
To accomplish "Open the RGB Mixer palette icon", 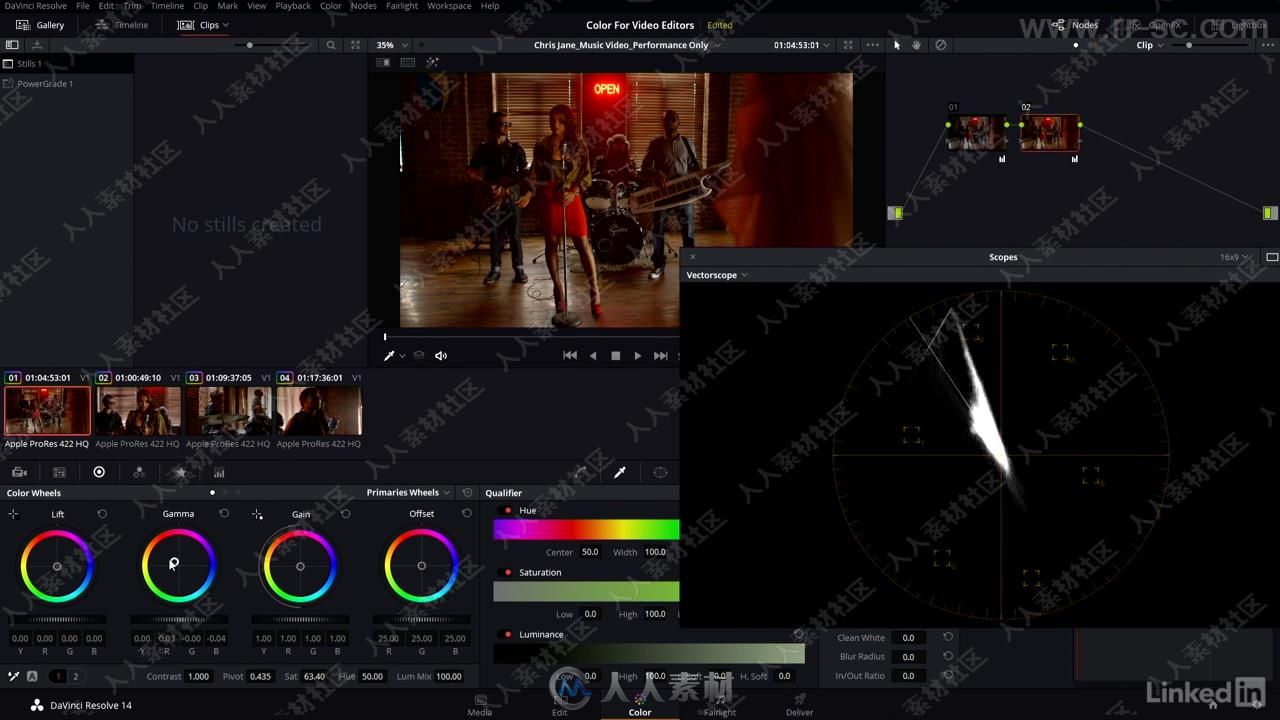I will click(139, 472).
